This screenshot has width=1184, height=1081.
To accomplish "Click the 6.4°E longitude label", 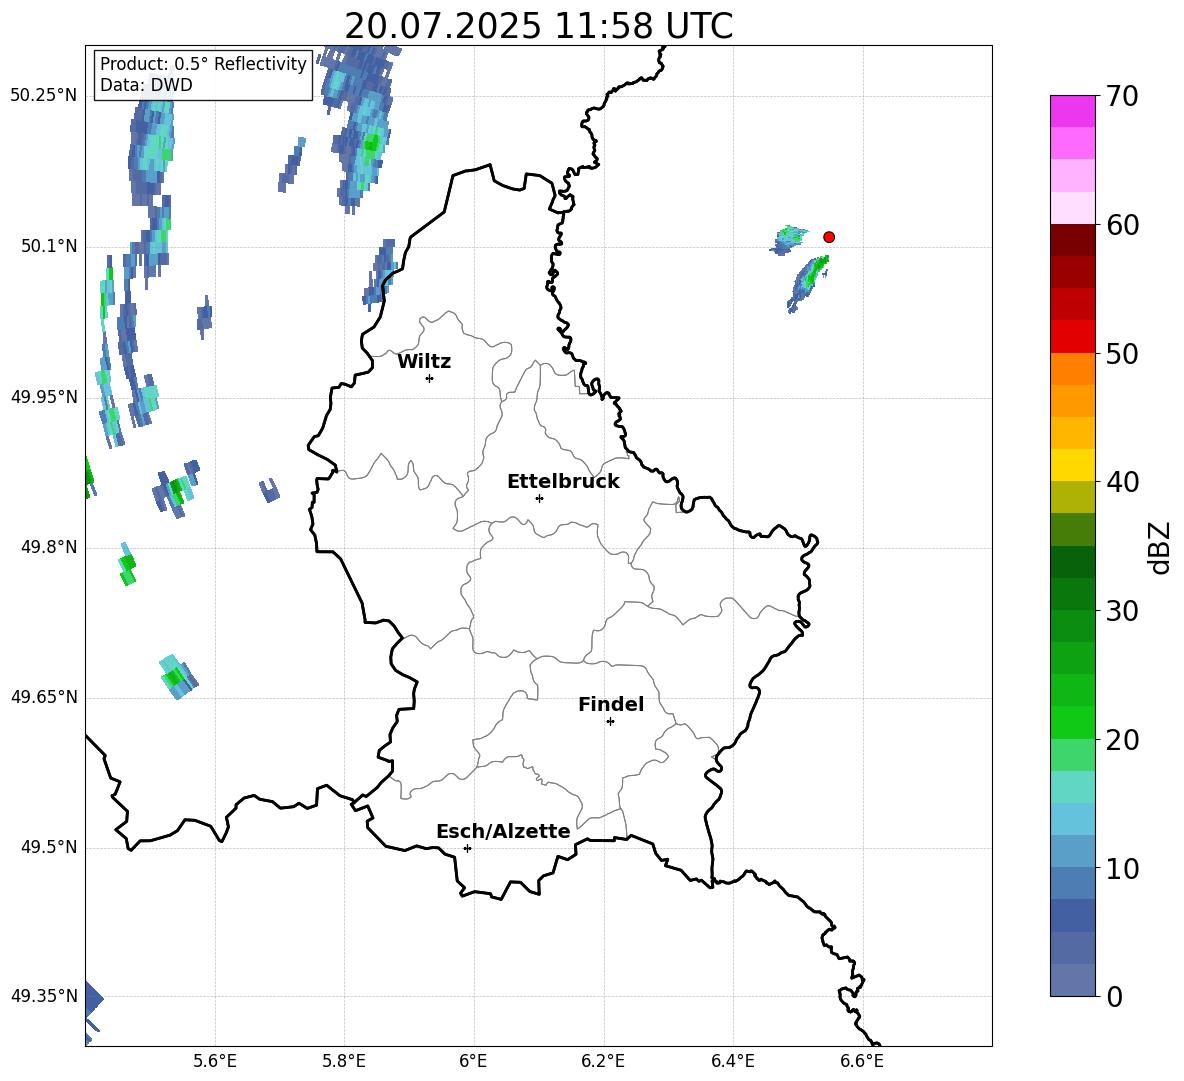I will tap(732, 1061).
